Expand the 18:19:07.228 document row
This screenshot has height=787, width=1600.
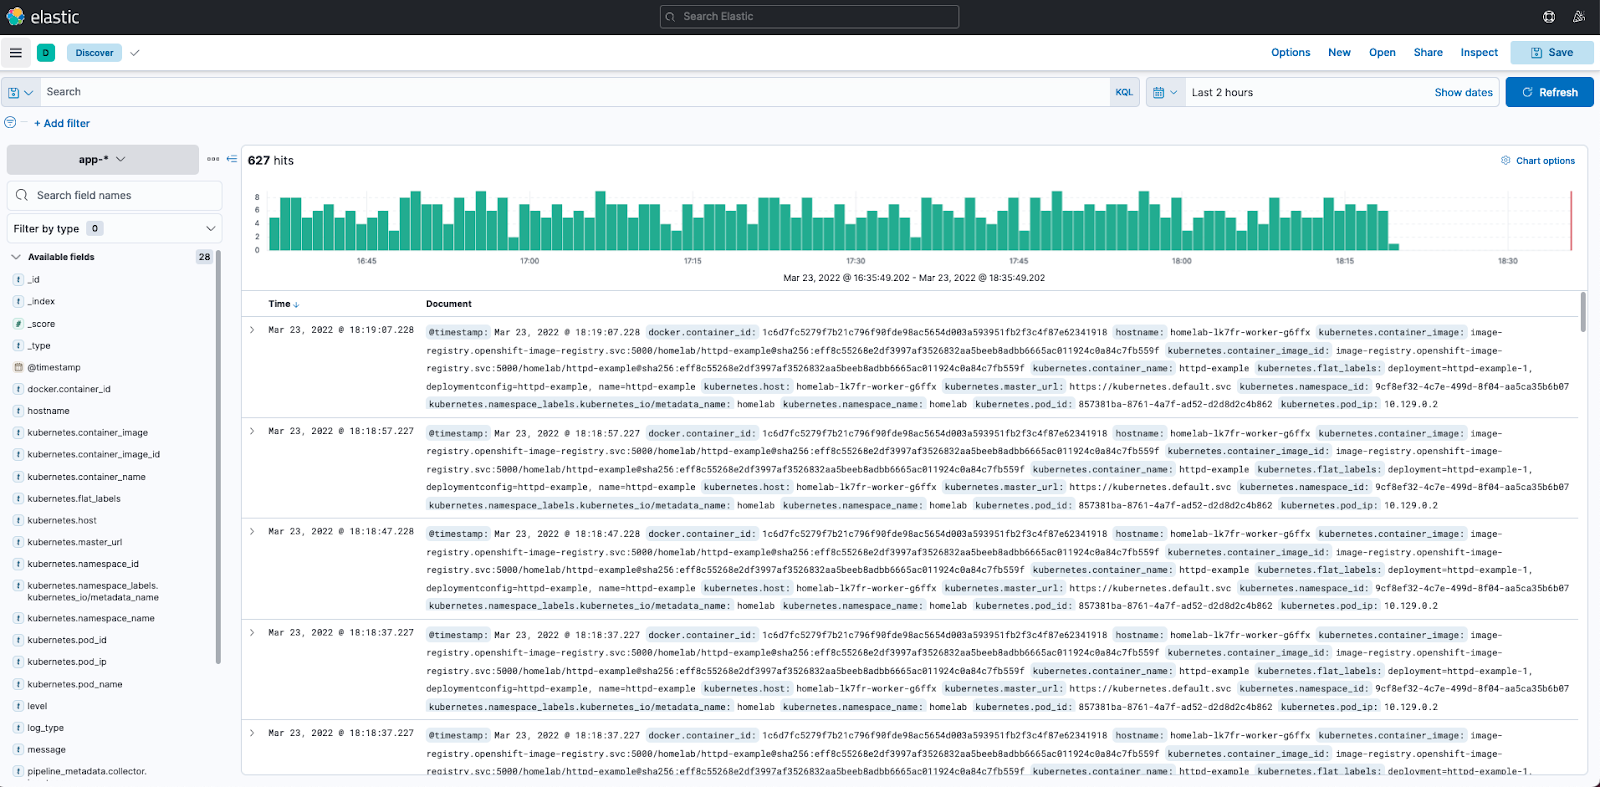click(252, 330)
